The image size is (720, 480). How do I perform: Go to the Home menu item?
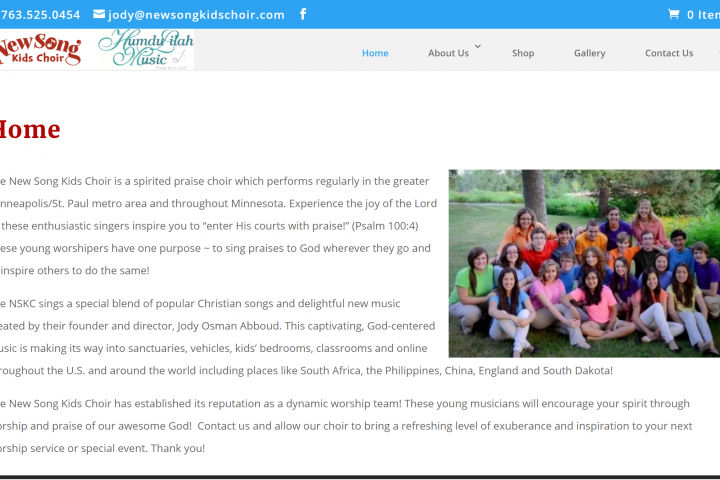point(375,53)
